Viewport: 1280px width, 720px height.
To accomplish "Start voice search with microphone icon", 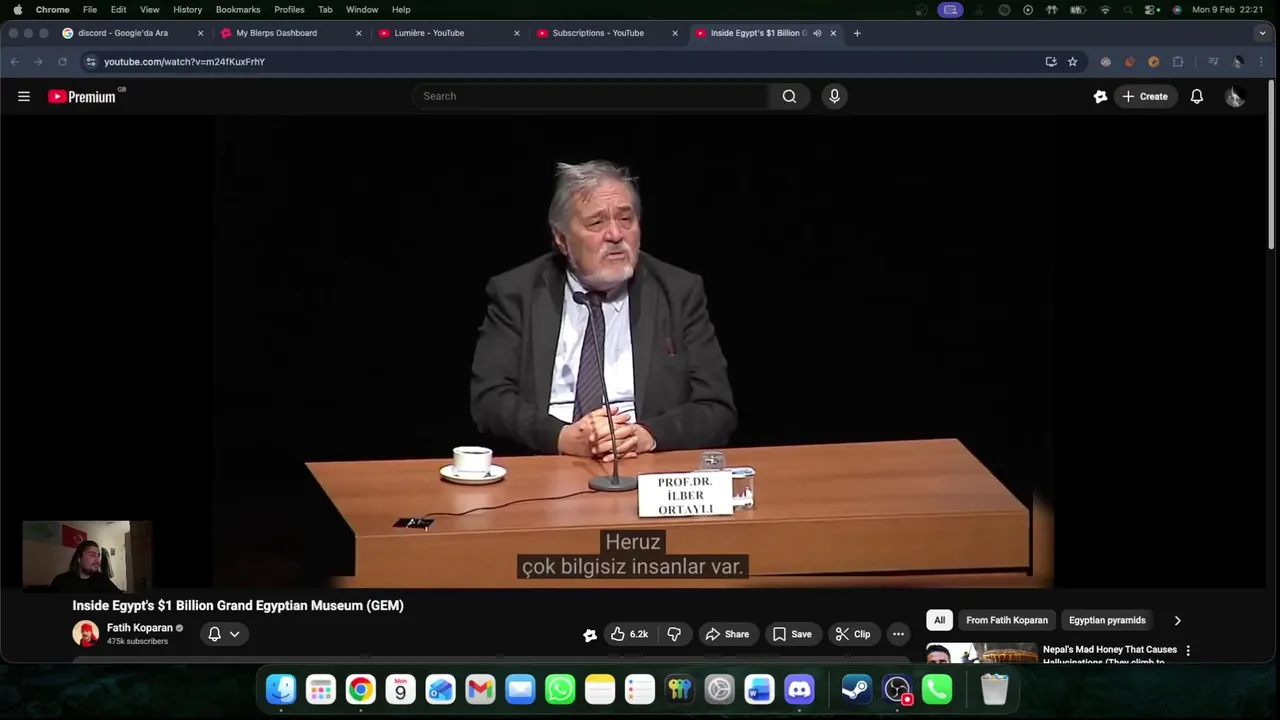I will click(834, 96).
